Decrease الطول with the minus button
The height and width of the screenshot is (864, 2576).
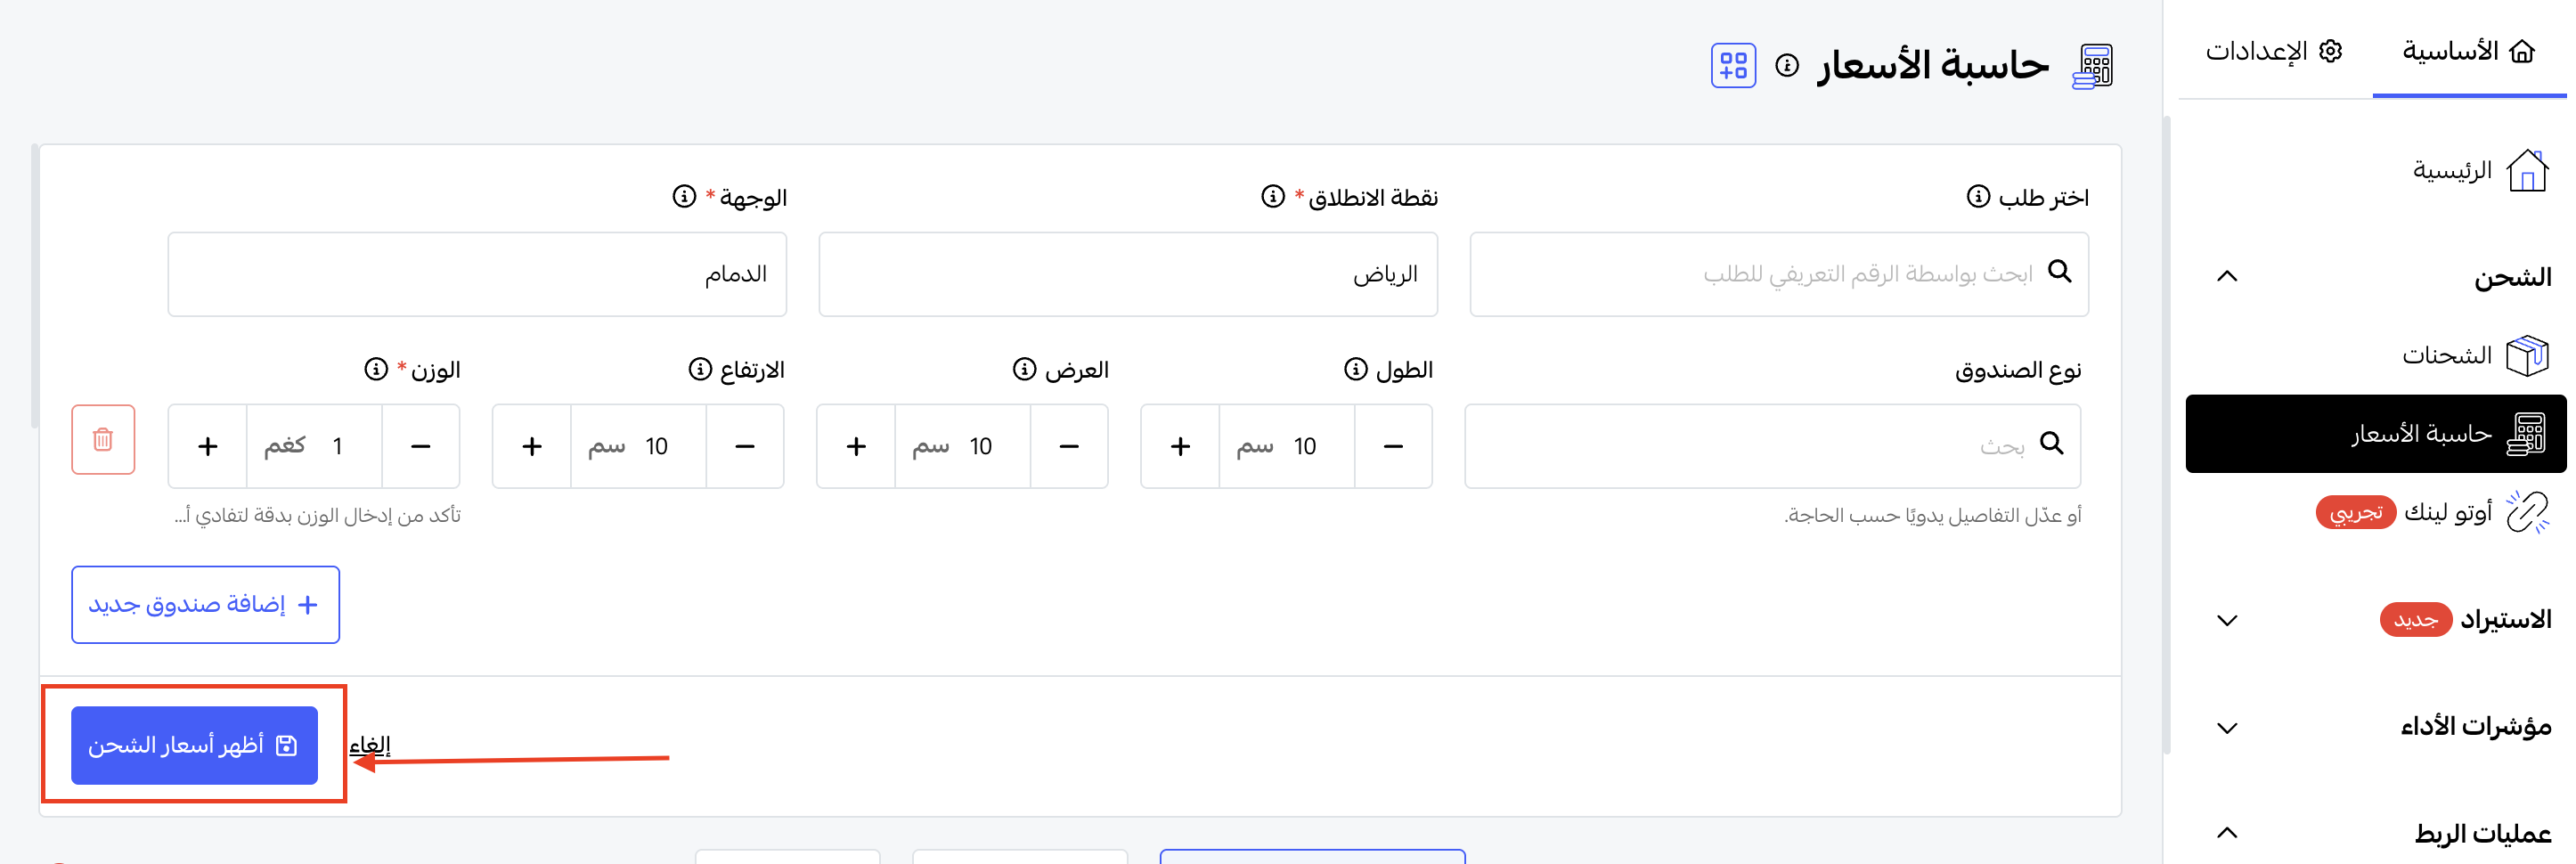(x=1393, y=446)
